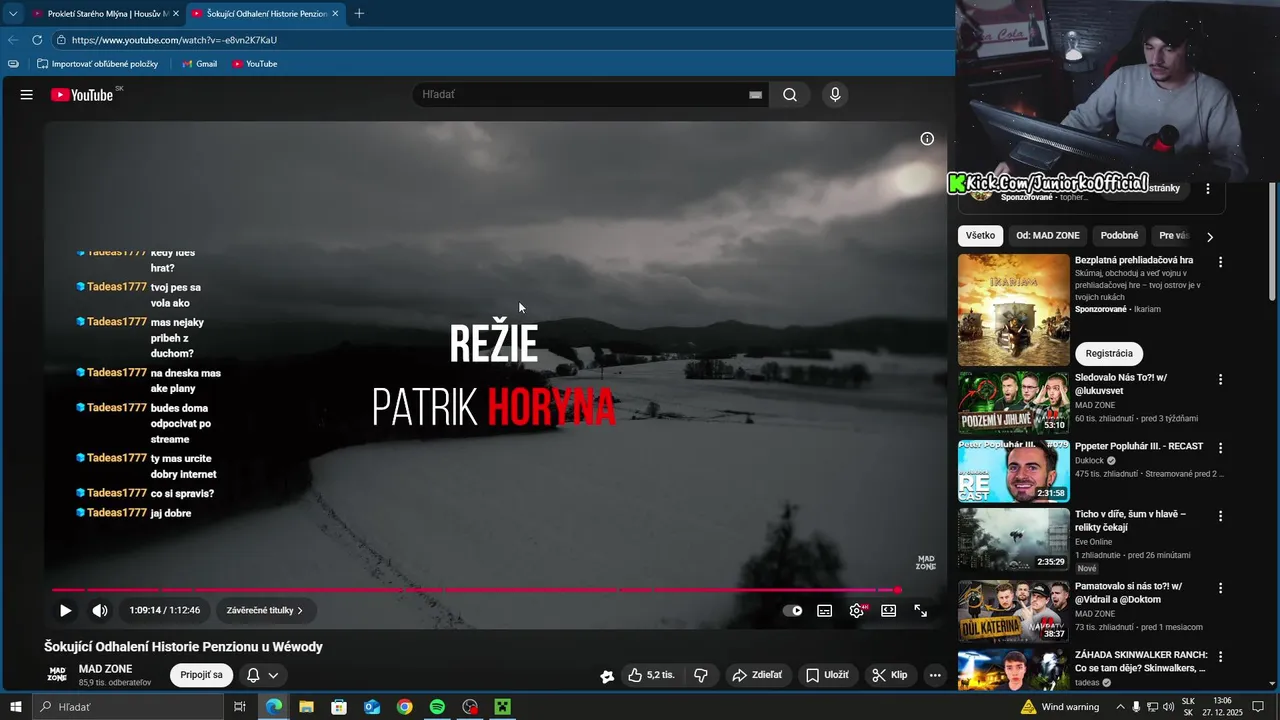
Task: Open Outlook from taskbar
Action: tap(372, 707)
